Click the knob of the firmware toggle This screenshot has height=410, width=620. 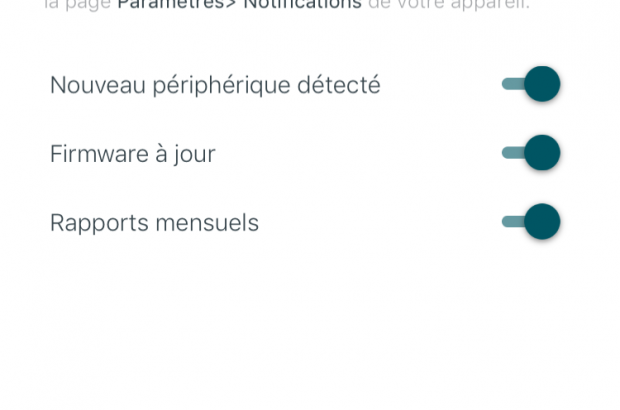pos(542,154)
